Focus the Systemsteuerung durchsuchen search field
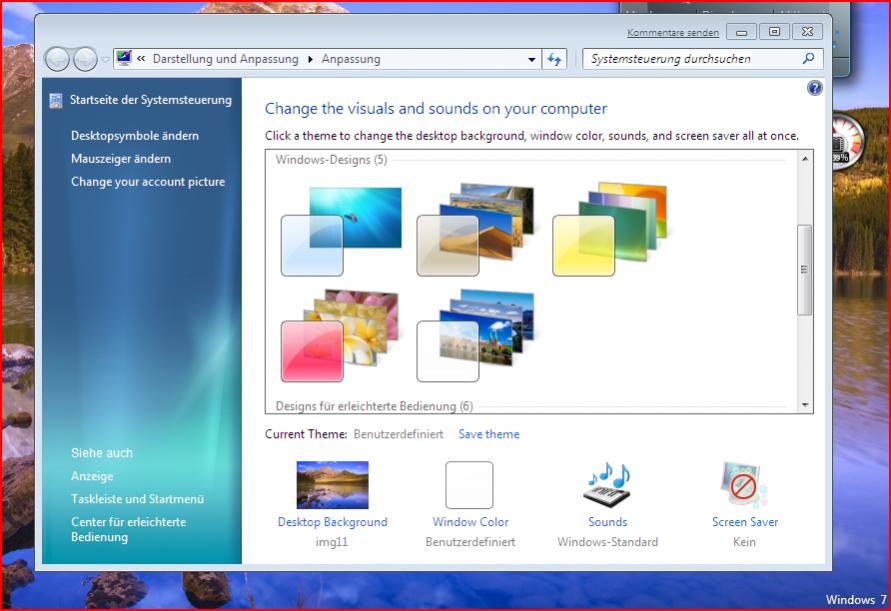891x611 pixels. point(702,59)
